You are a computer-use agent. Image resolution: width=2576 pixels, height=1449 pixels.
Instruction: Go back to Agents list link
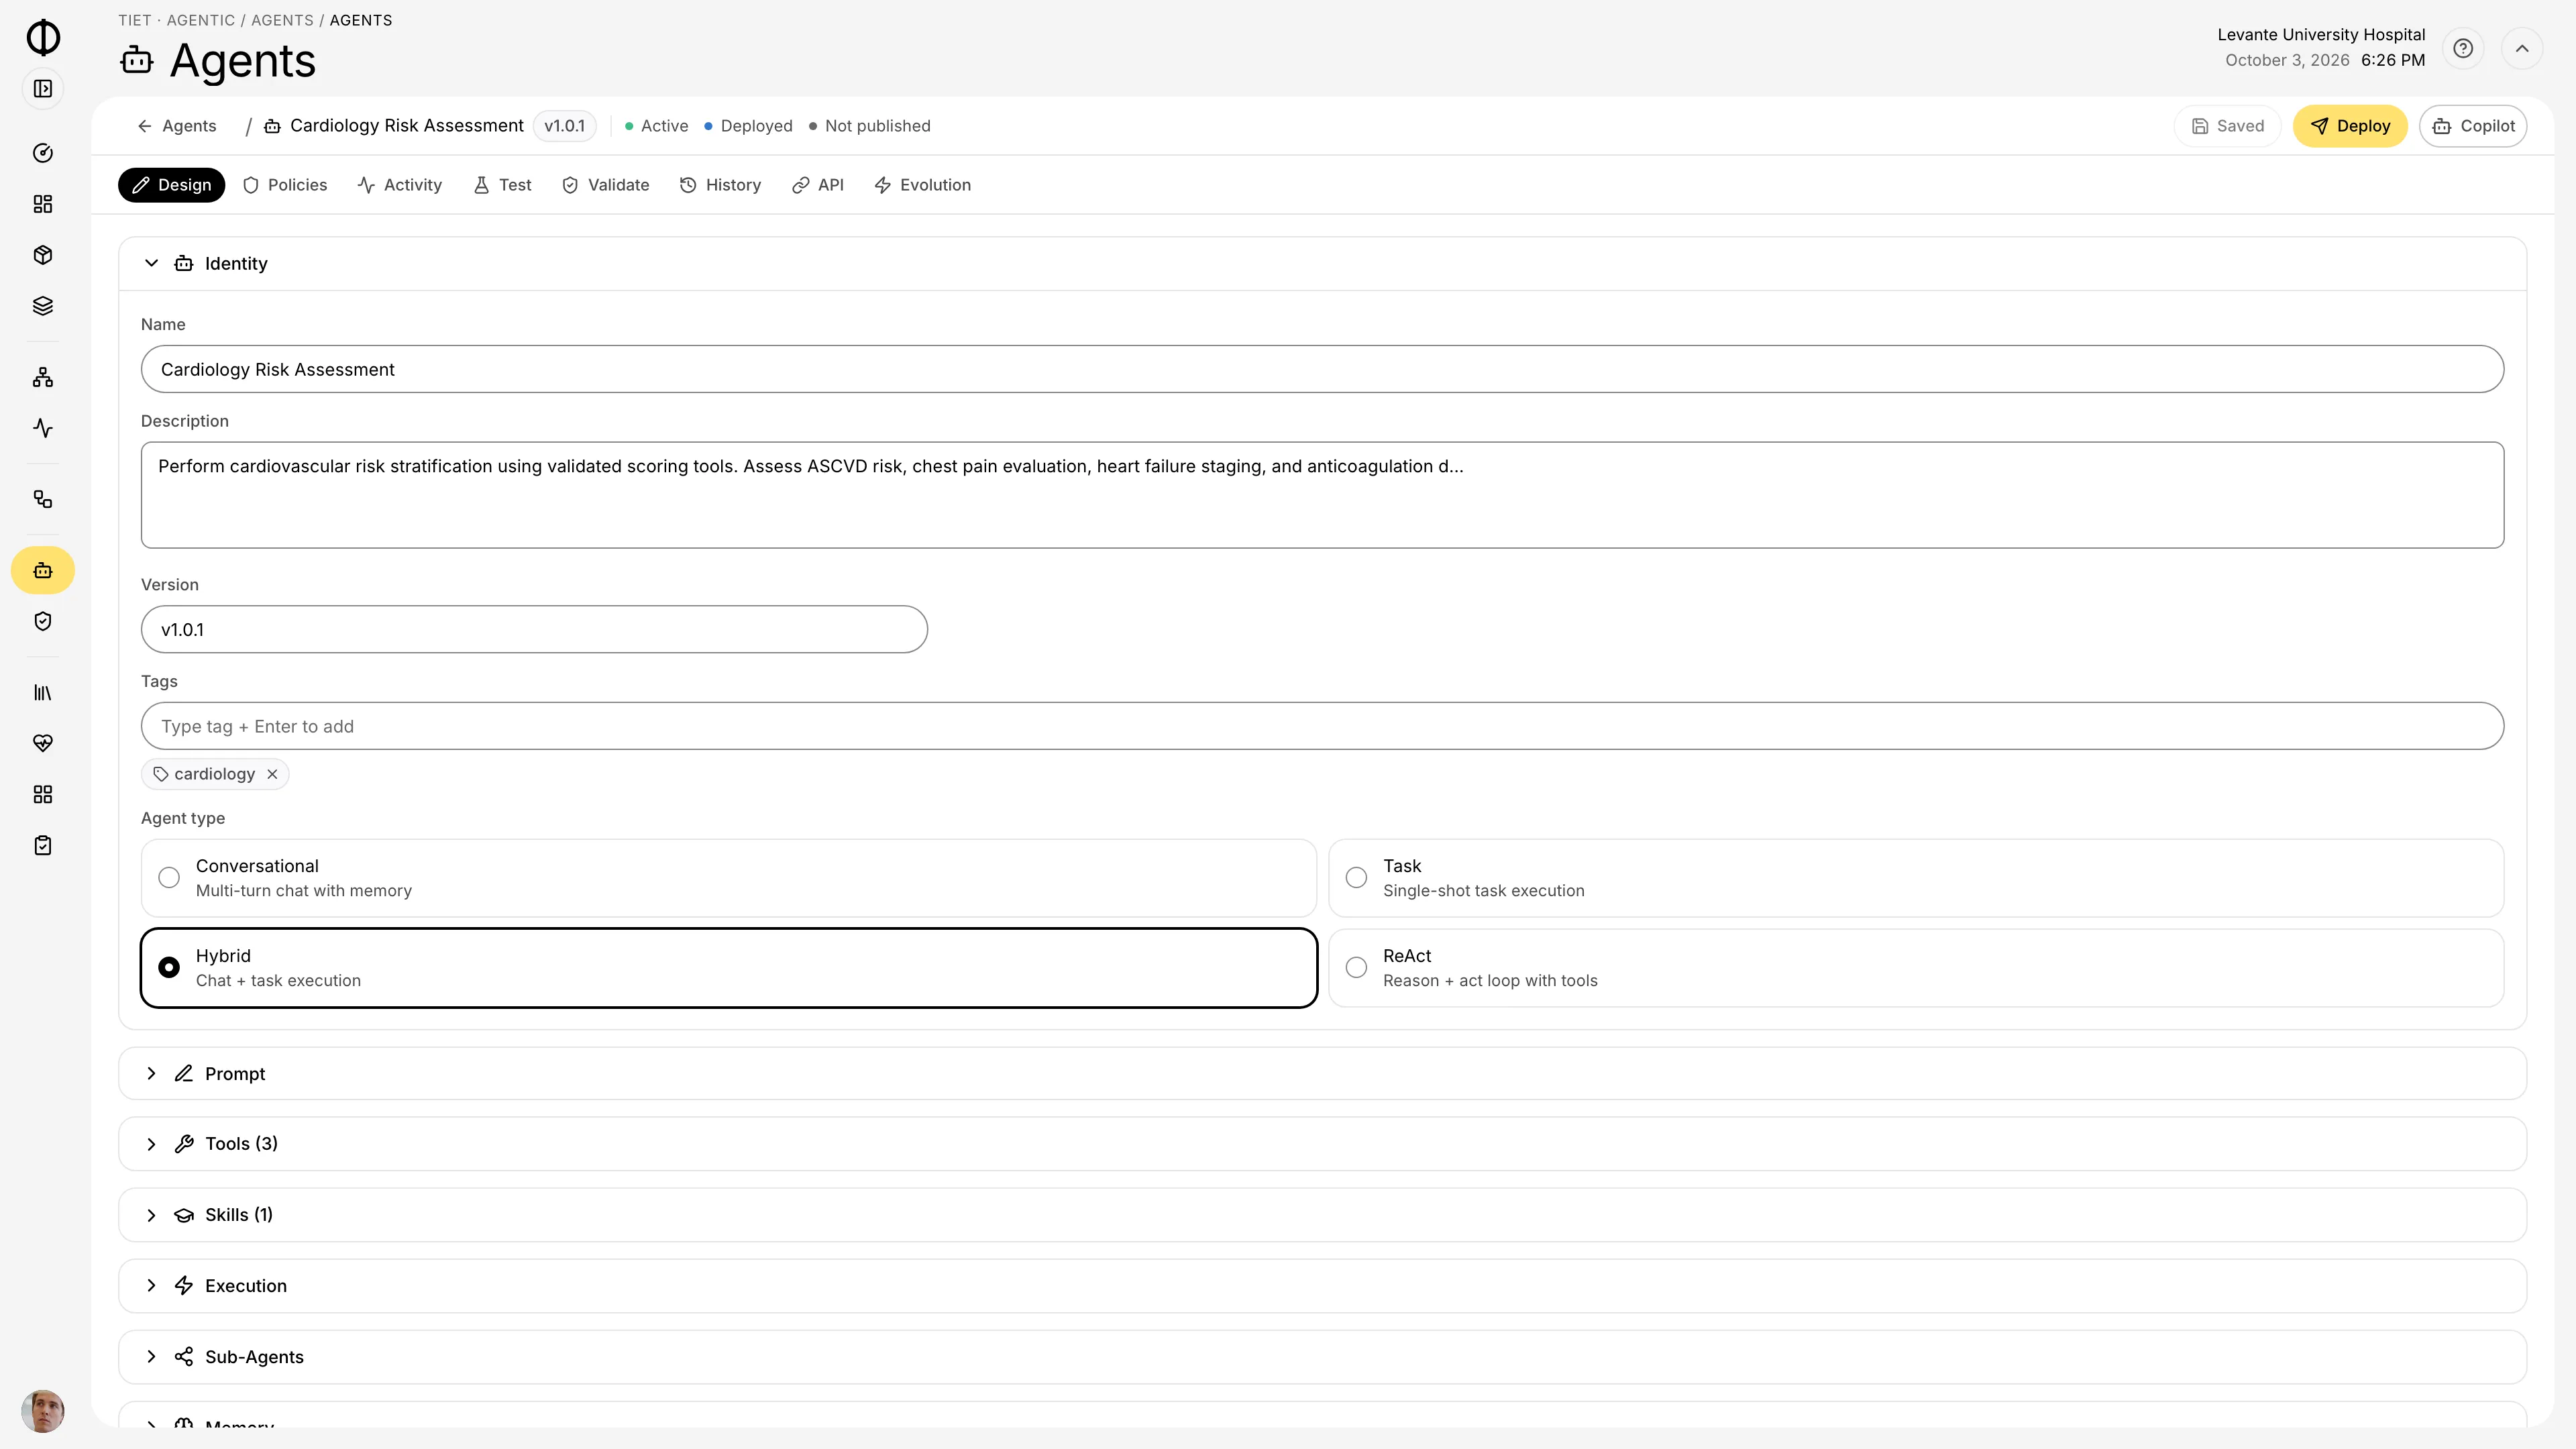coord(177,126)
